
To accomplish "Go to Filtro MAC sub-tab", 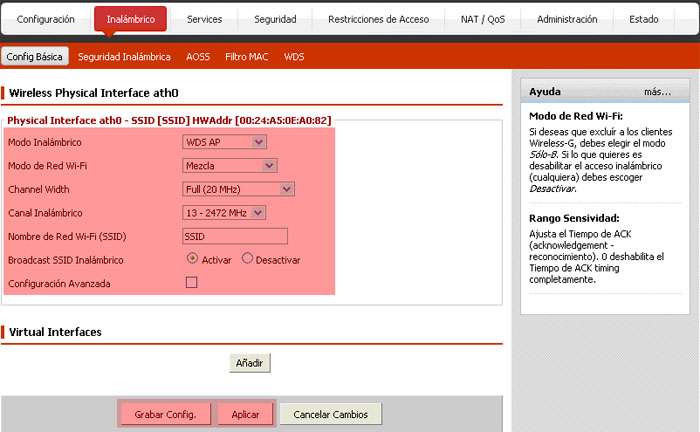I will point(247,57).
